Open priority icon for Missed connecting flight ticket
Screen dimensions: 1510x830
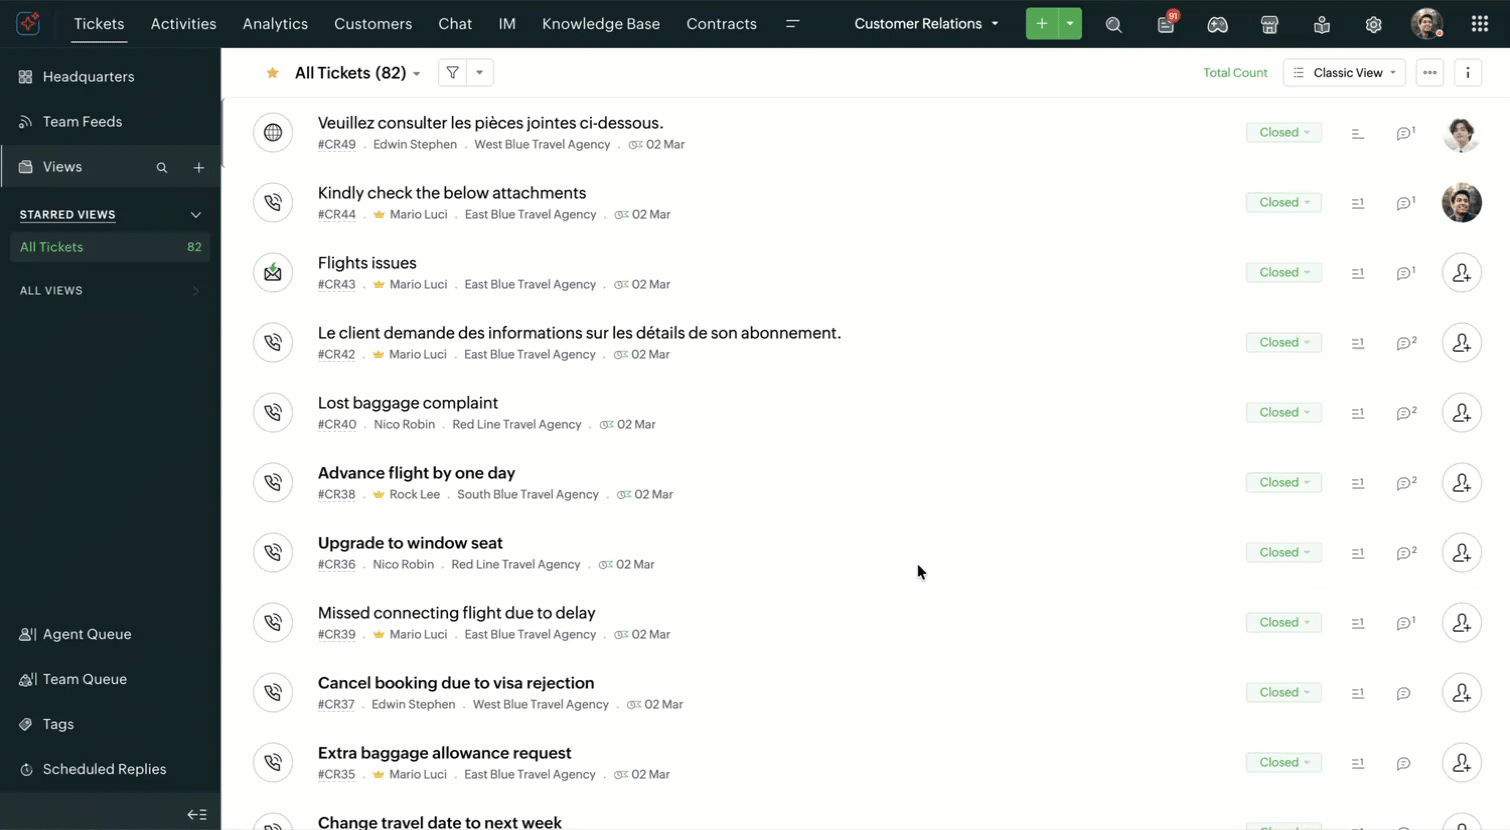(1357, 623)
